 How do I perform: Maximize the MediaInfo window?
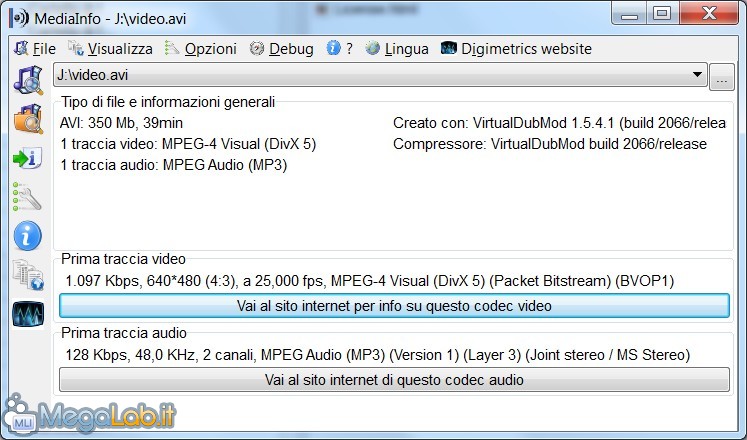[x=662, y=13]
